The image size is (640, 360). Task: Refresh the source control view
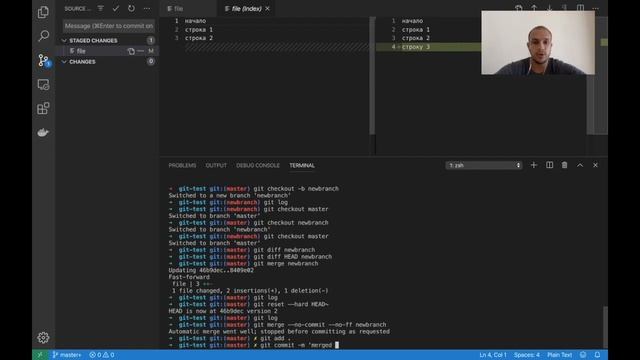click(131, 8)
